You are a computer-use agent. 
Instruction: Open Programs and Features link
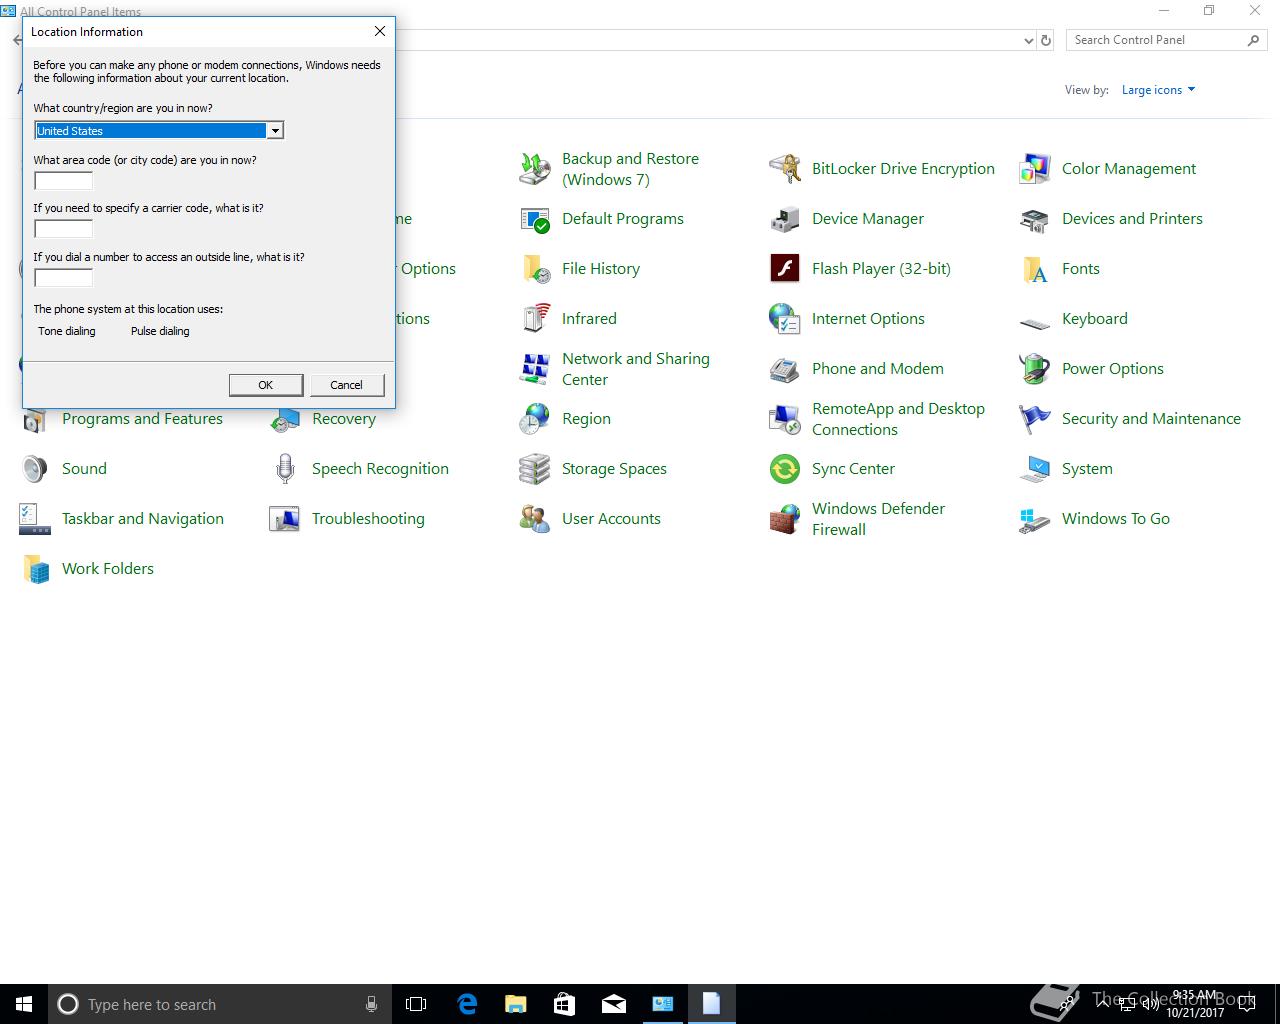coord(142,419)
